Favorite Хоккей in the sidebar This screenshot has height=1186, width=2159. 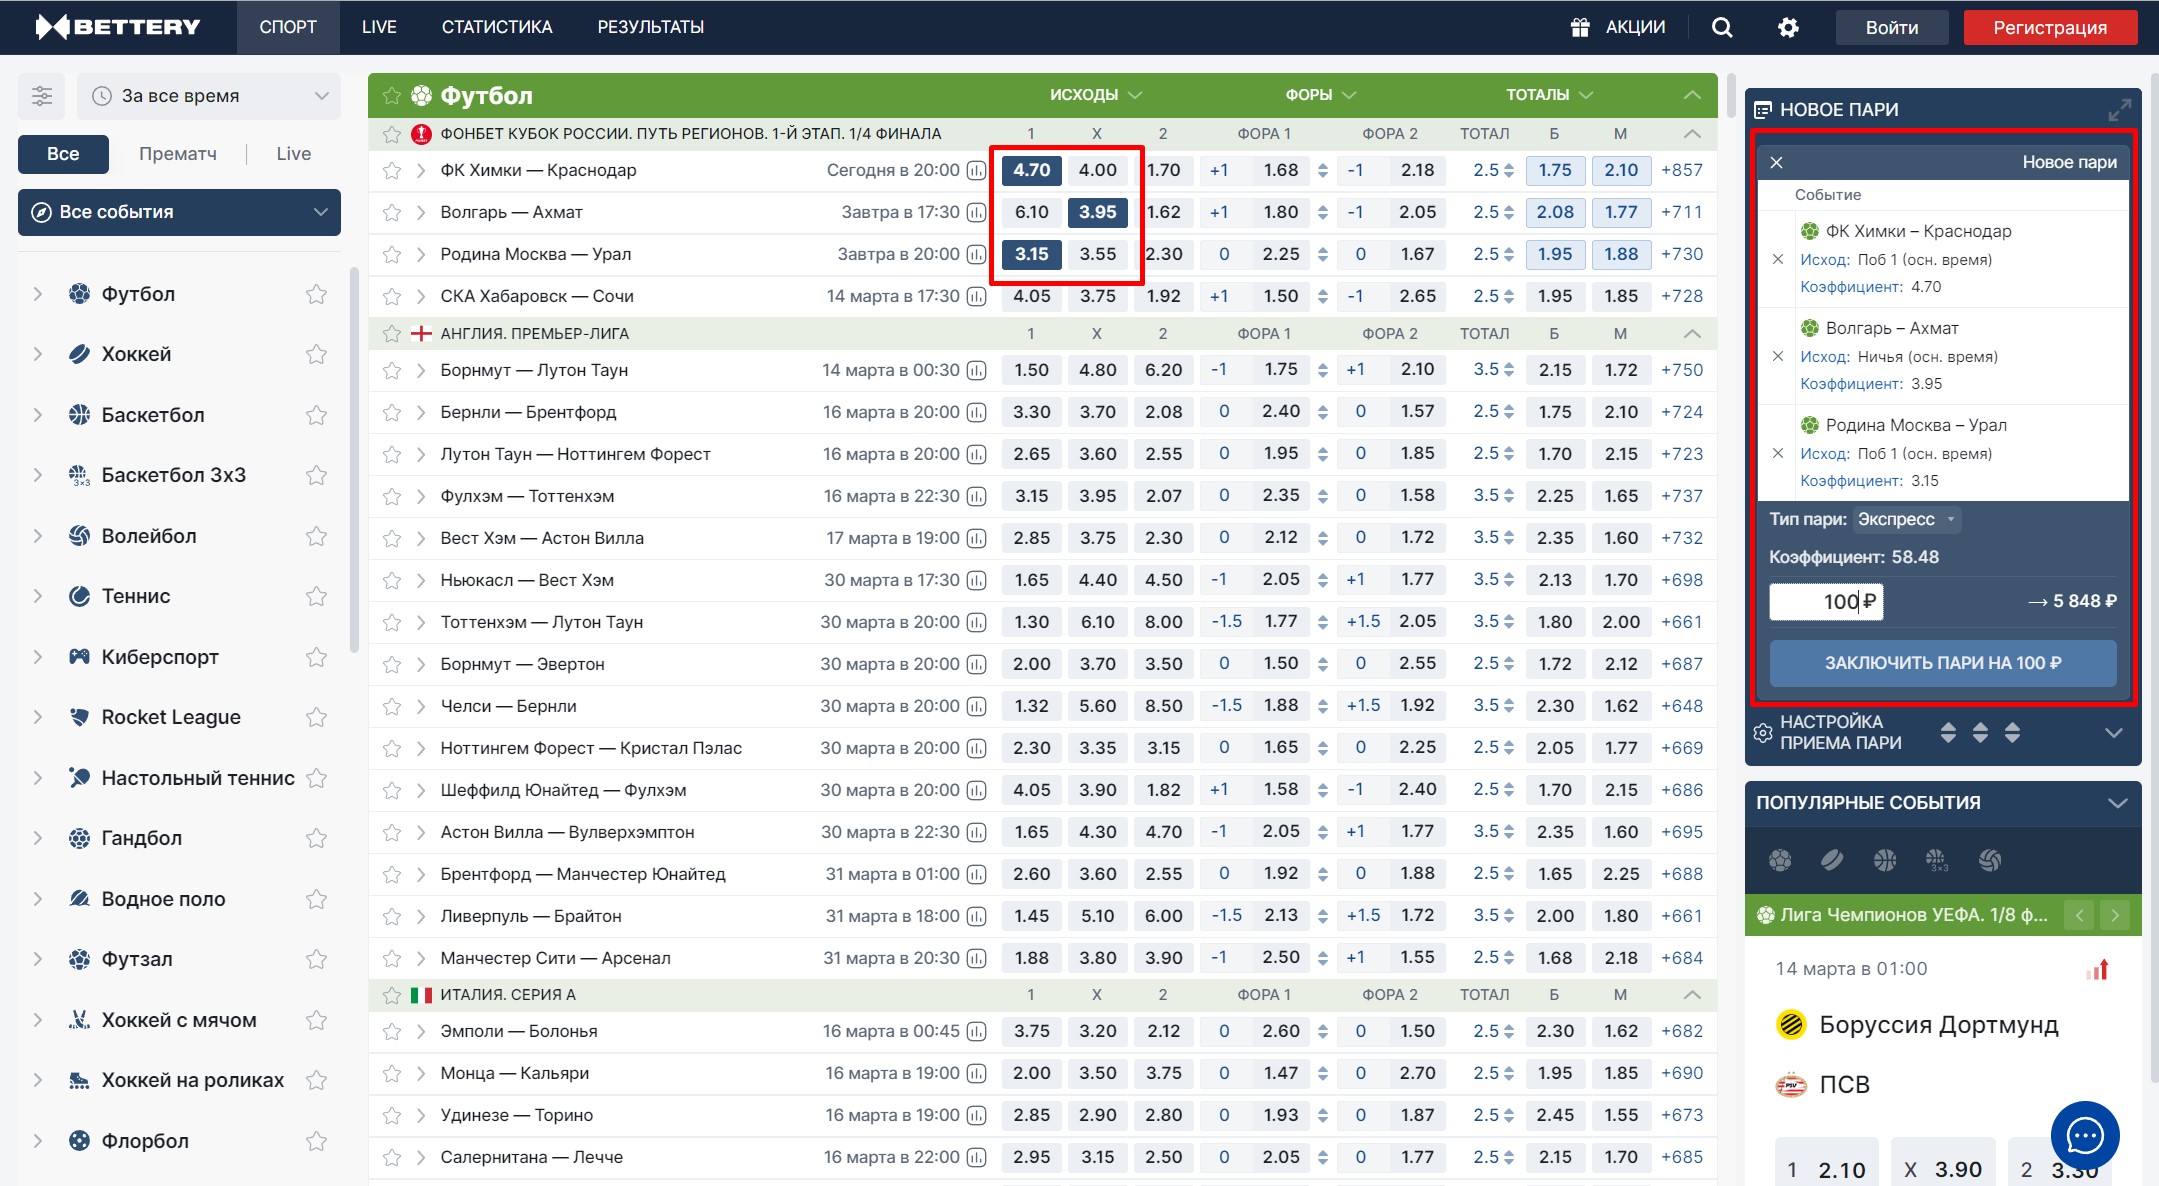coord(316,354)
